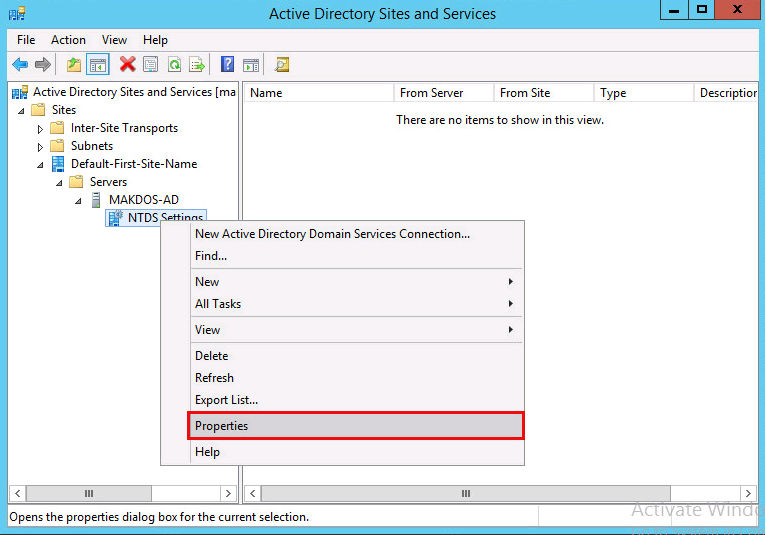Click right arrow of details pane scrollbar
The width and height of the screenshot is (765, 535).
(x=748, y=494)
